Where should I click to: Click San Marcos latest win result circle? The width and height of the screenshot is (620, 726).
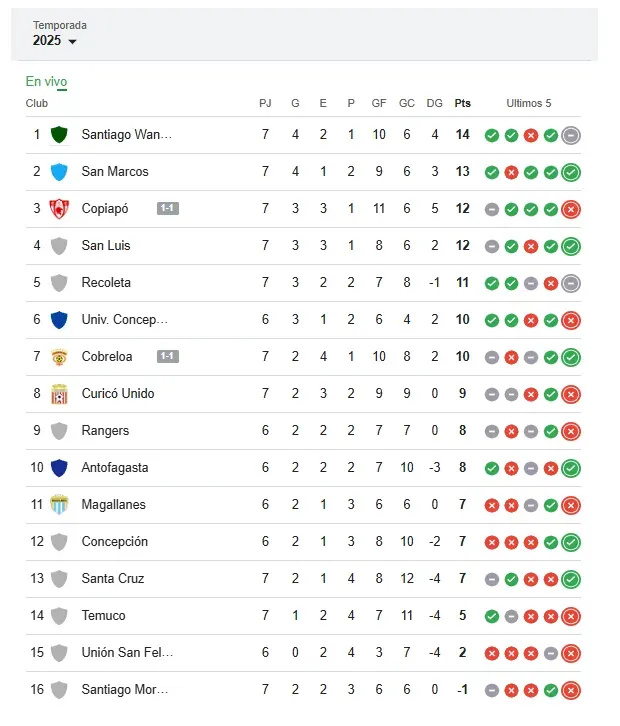click(571, 172)
